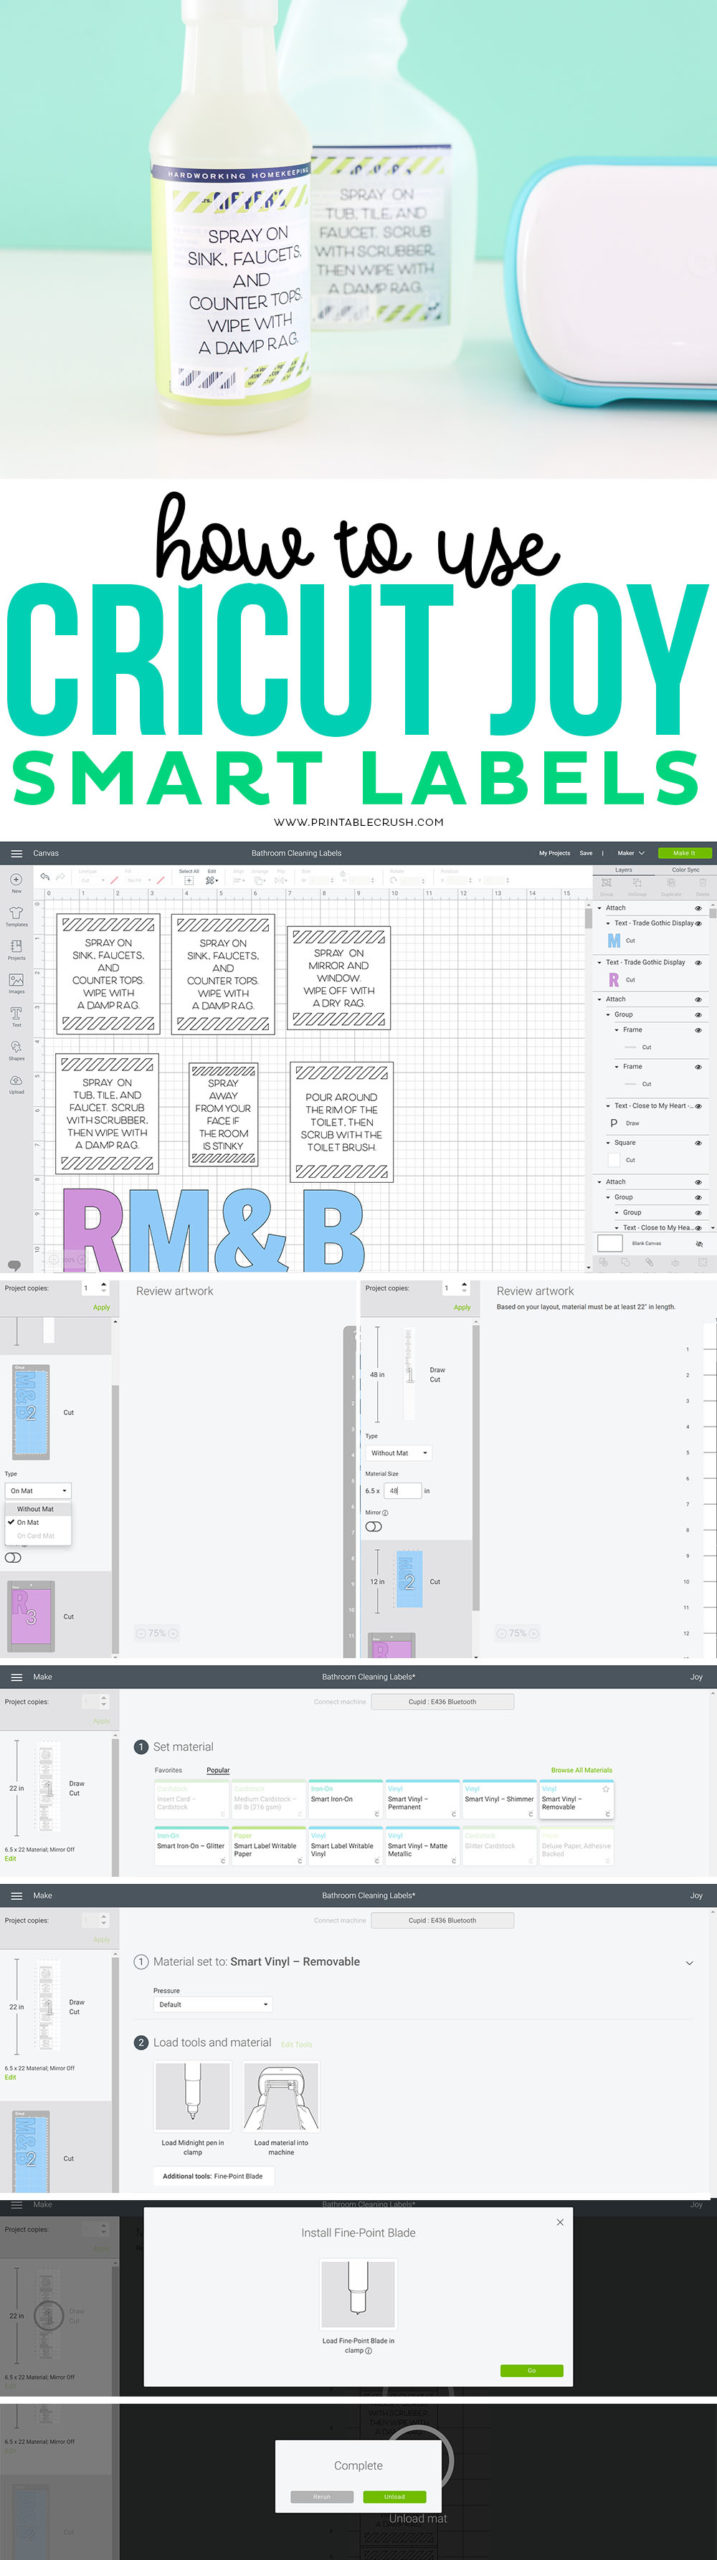Open Shapes tool in sidebar
This screenshot has height=2560, width=717.
[16, 1050]
